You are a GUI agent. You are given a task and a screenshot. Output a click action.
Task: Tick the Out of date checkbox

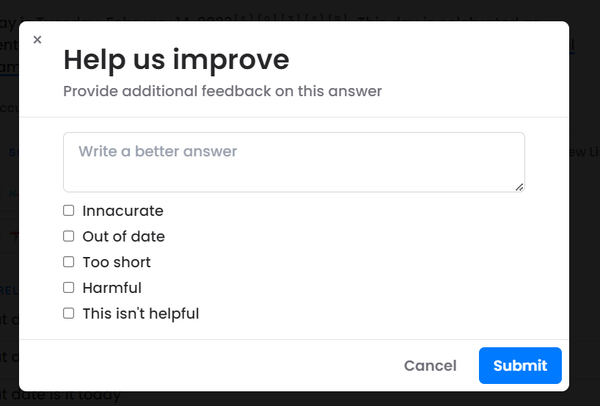click(x=69, y=237)
